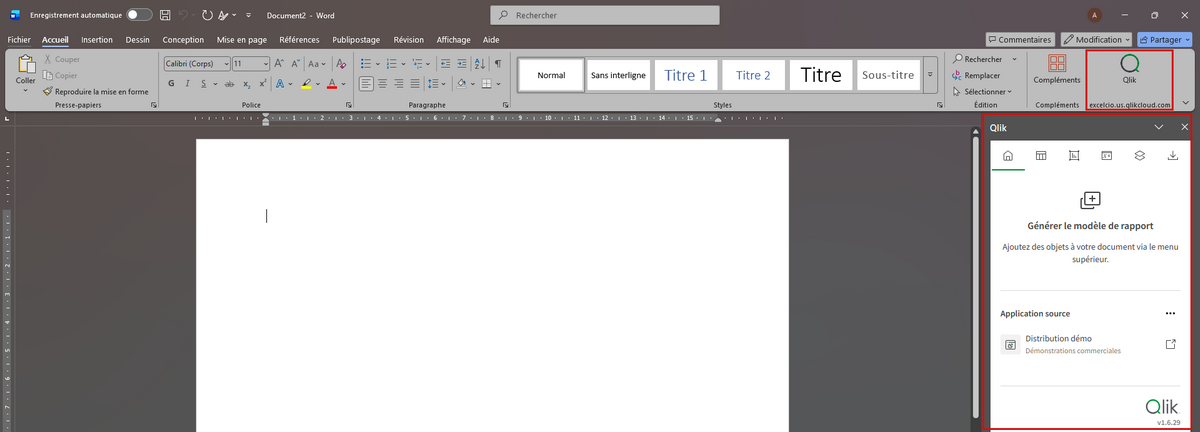Click the Partager button
Viewport: 1200px width, 432px height.
[1161, 39]
